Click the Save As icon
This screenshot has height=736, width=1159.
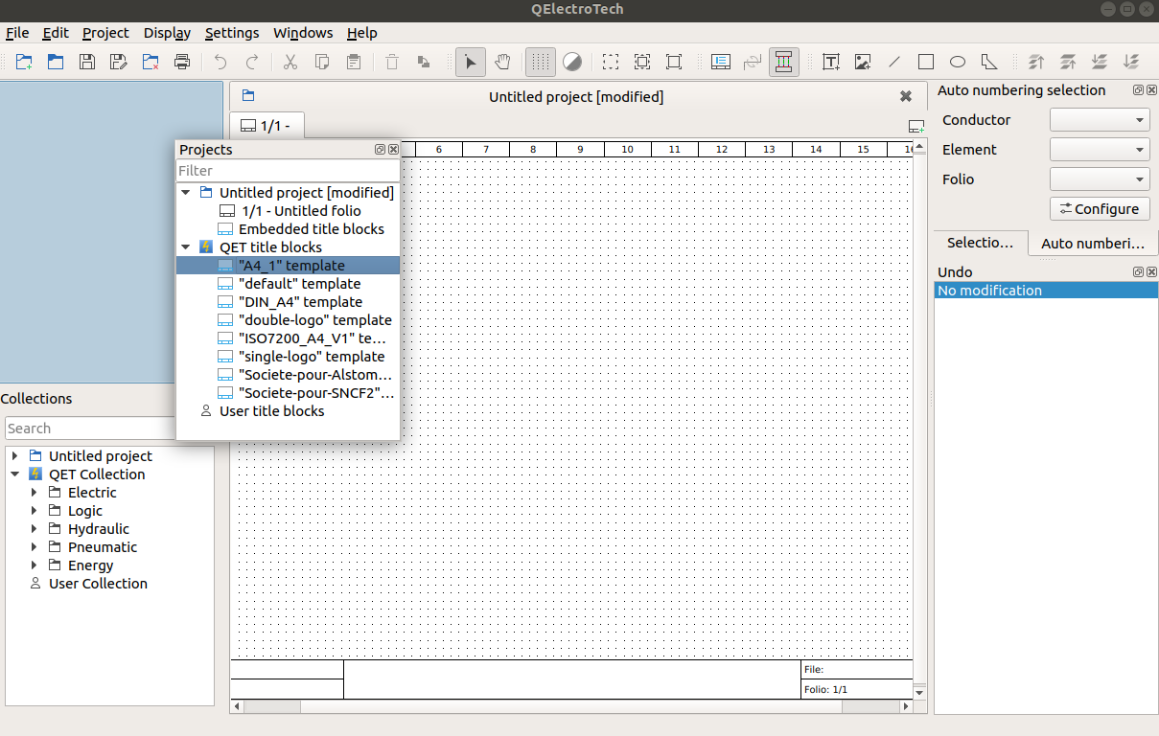[x=118, y=62]
